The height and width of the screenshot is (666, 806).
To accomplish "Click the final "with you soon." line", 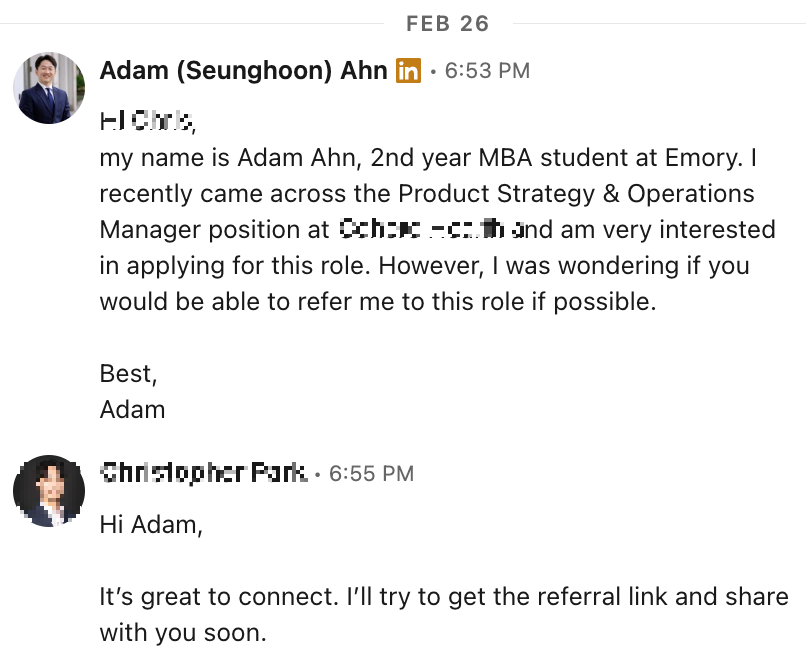I will tap(183, 633).
